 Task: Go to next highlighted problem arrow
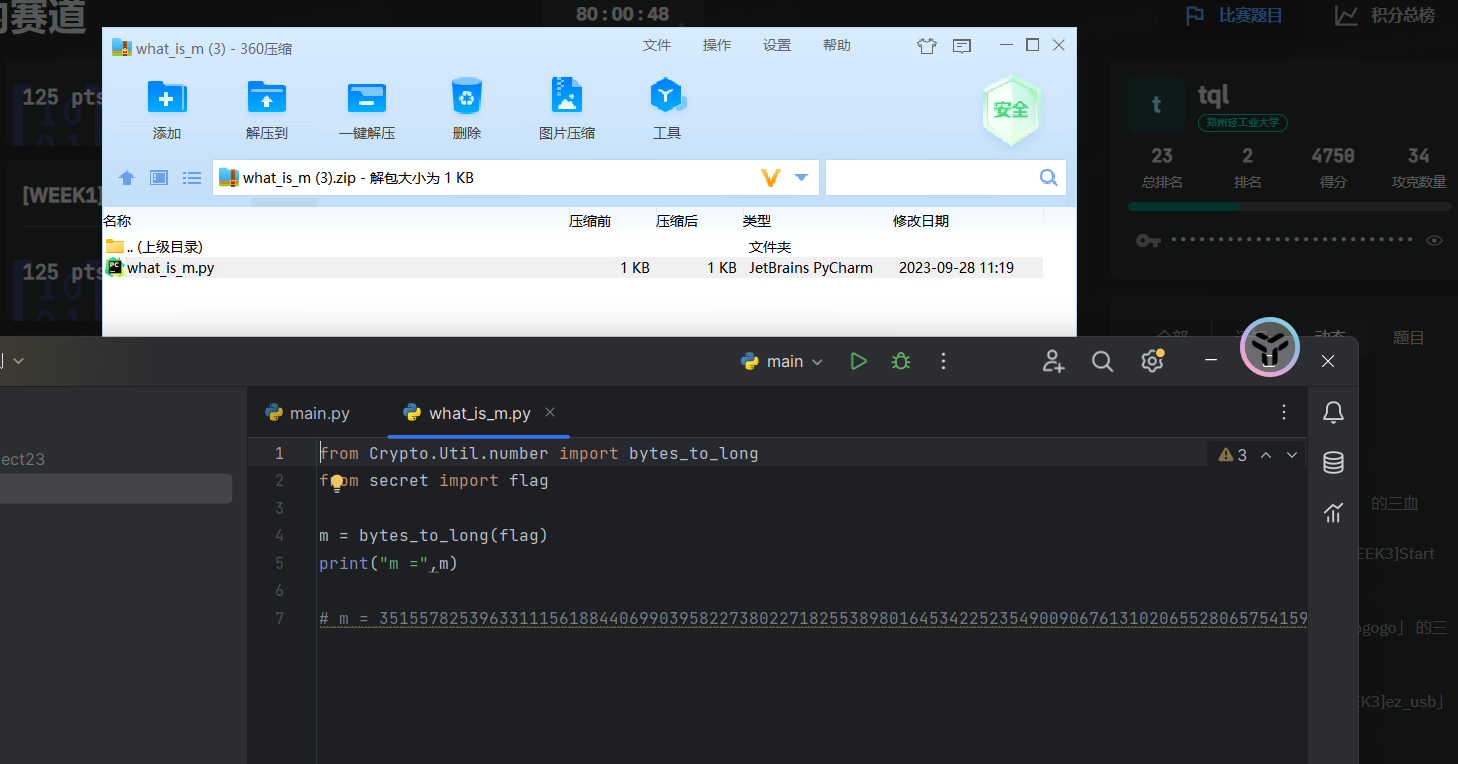1292,455
